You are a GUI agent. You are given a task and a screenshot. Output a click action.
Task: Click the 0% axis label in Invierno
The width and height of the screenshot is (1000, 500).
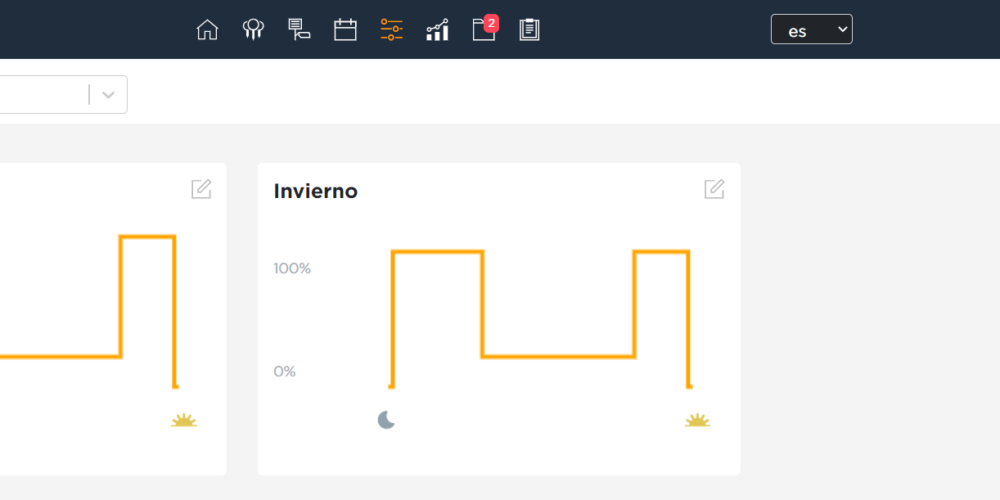[285, 371]
